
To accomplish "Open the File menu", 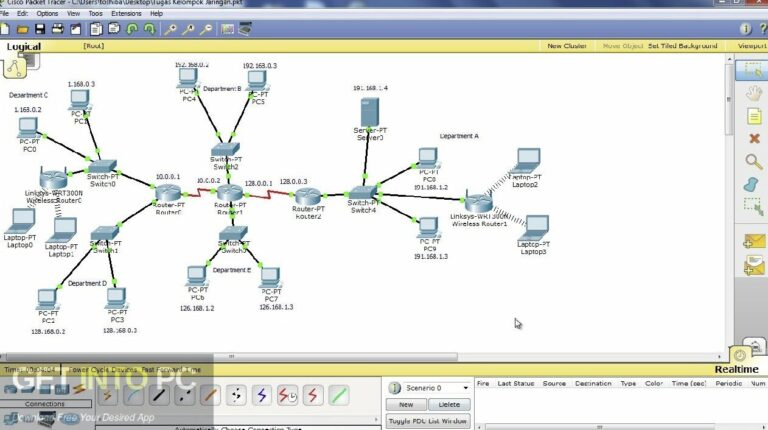I will pyautogui.click(x=4, y=14).
